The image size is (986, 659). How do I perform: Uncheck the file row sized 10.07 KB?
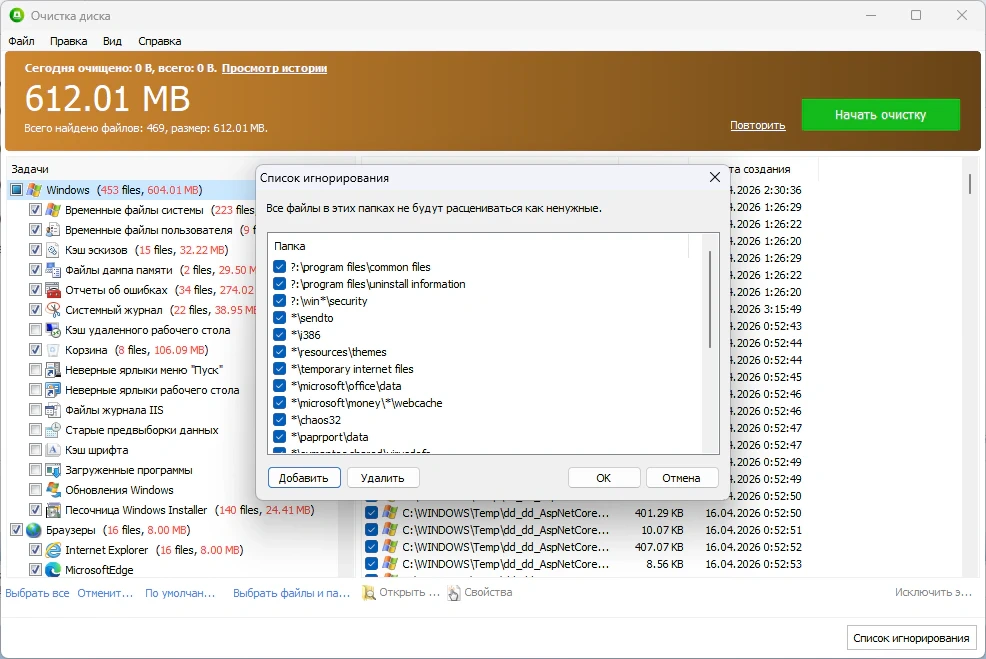pyautogui.click(x=371, y=529)
